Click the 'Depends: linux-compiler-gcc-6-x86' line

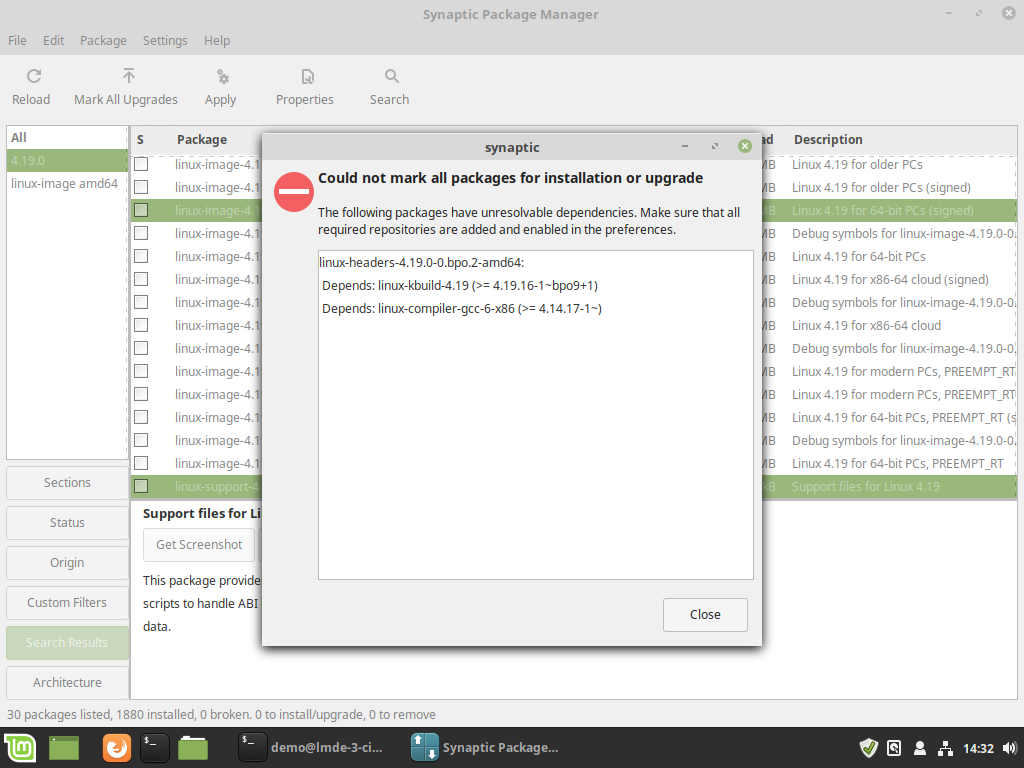point(462,308)
